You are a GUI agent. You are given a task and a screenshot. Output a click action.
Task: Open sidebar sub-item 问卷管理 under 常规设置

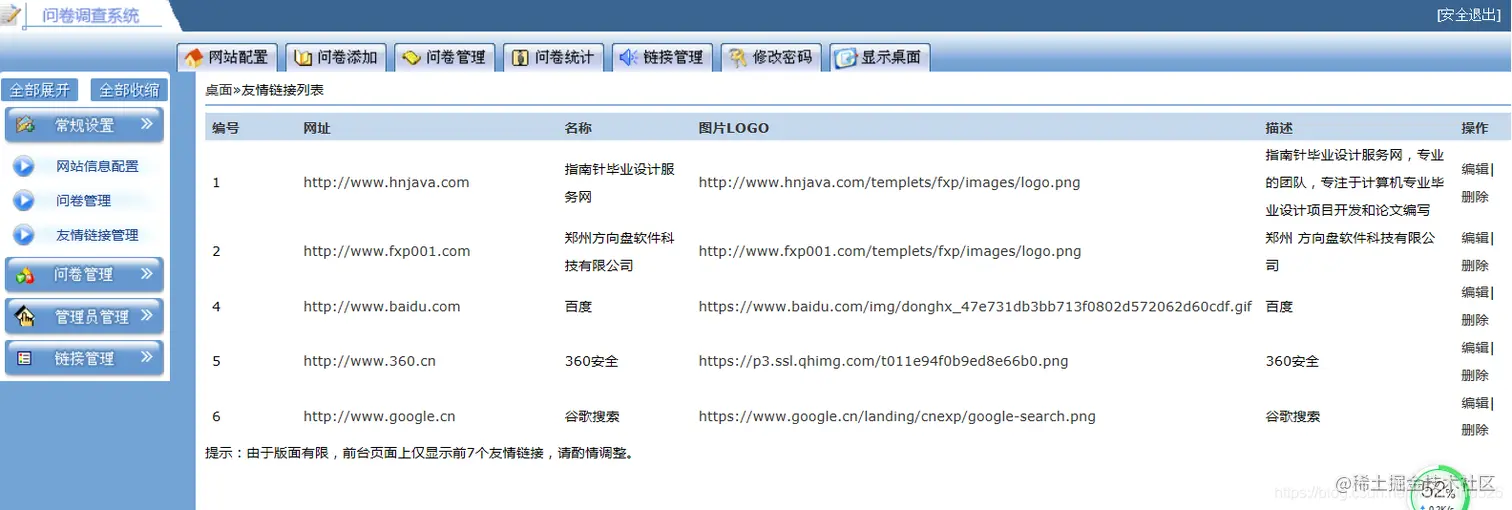click(83, 201)
